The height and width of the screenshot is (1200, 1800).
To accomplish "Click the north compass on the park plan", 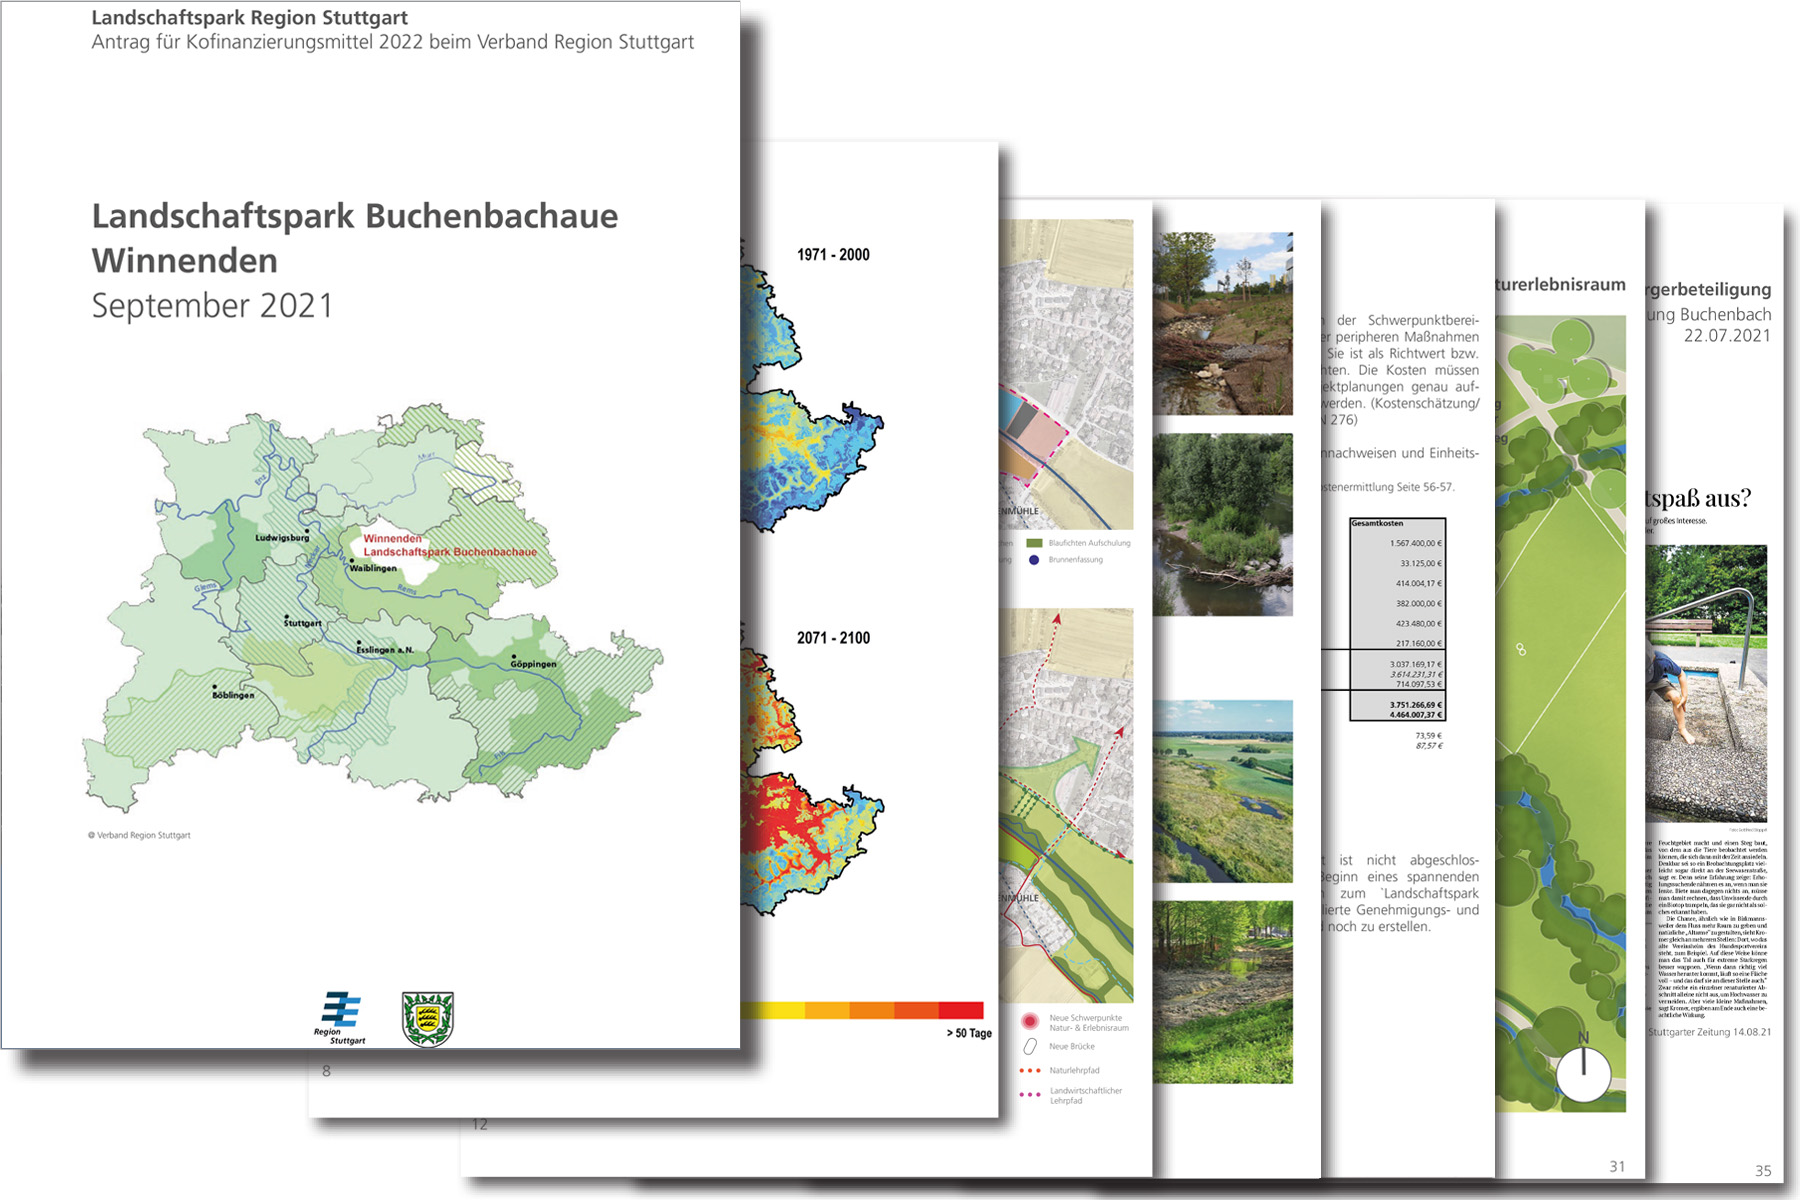I will tap(1583, 1072).
